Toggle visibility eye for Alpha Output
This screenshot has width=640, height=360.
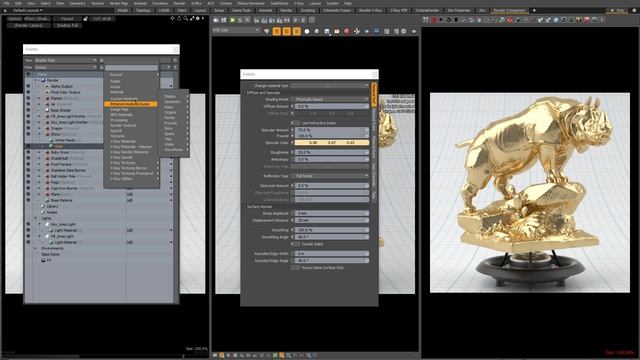click(x=28, y=87)
